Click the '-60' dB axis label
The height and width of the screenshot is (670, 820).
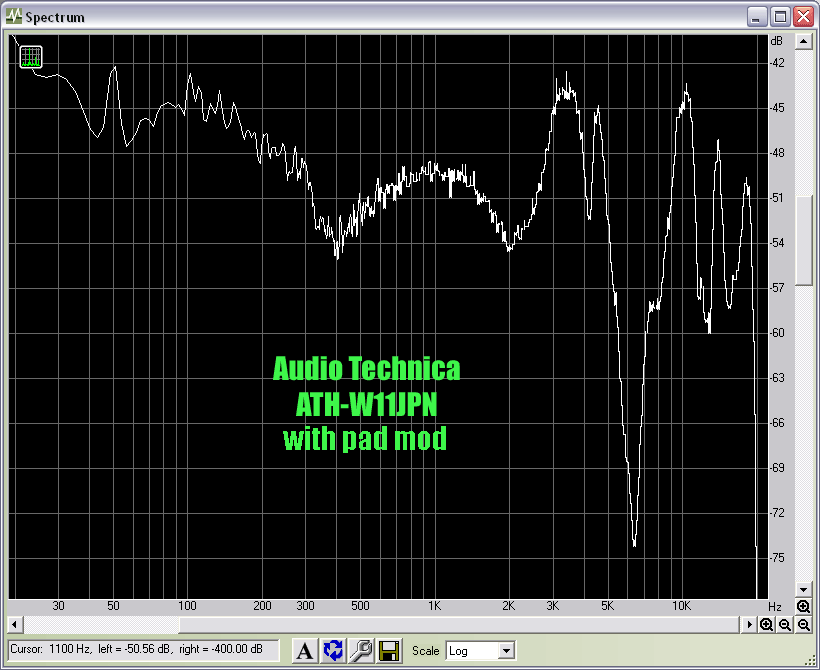pos(777,333)
